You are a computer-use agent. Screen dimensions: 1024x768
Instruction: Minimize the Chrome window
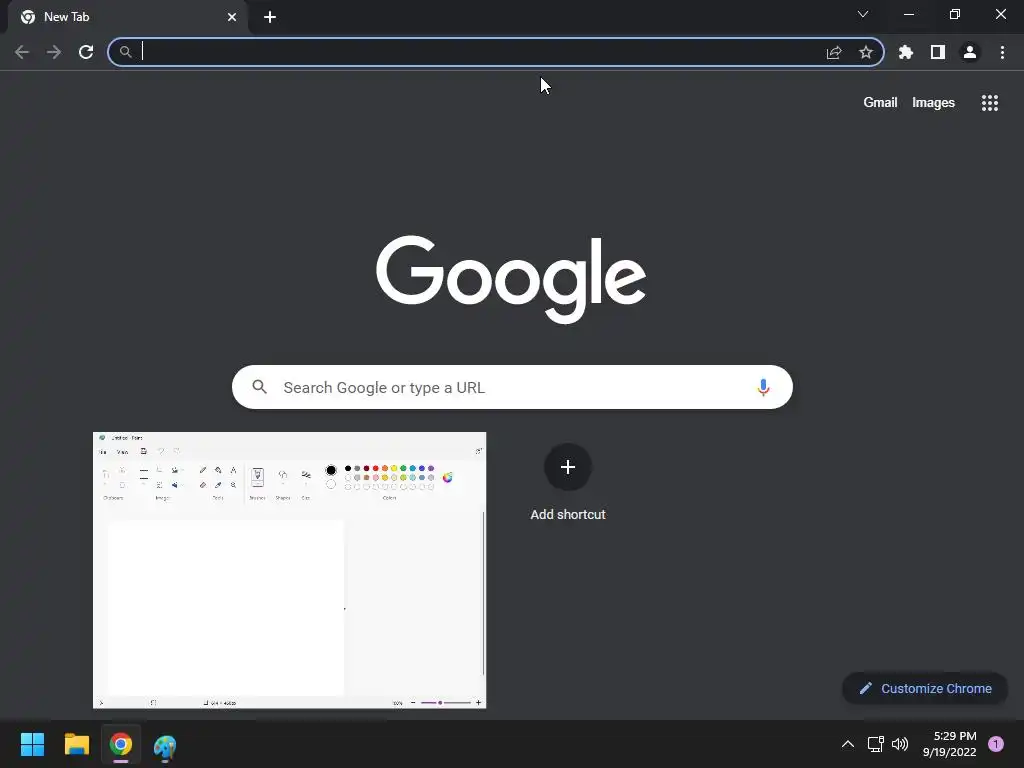(909, 14)
